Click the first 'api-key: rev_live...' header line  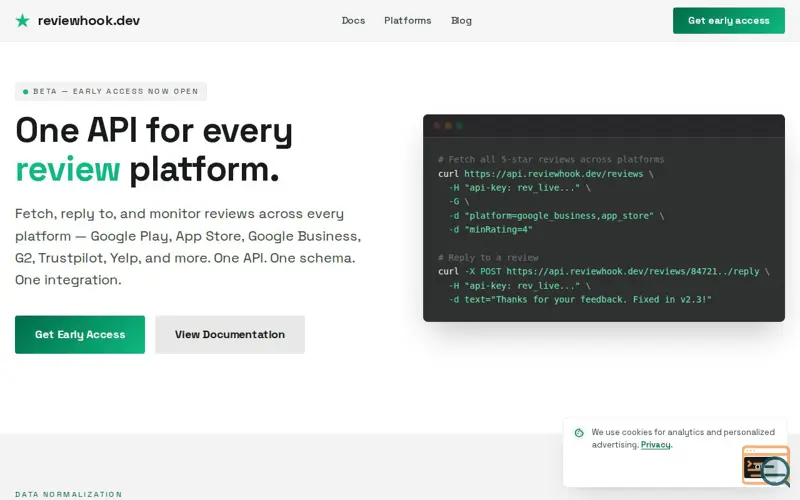tap(519, 187)
